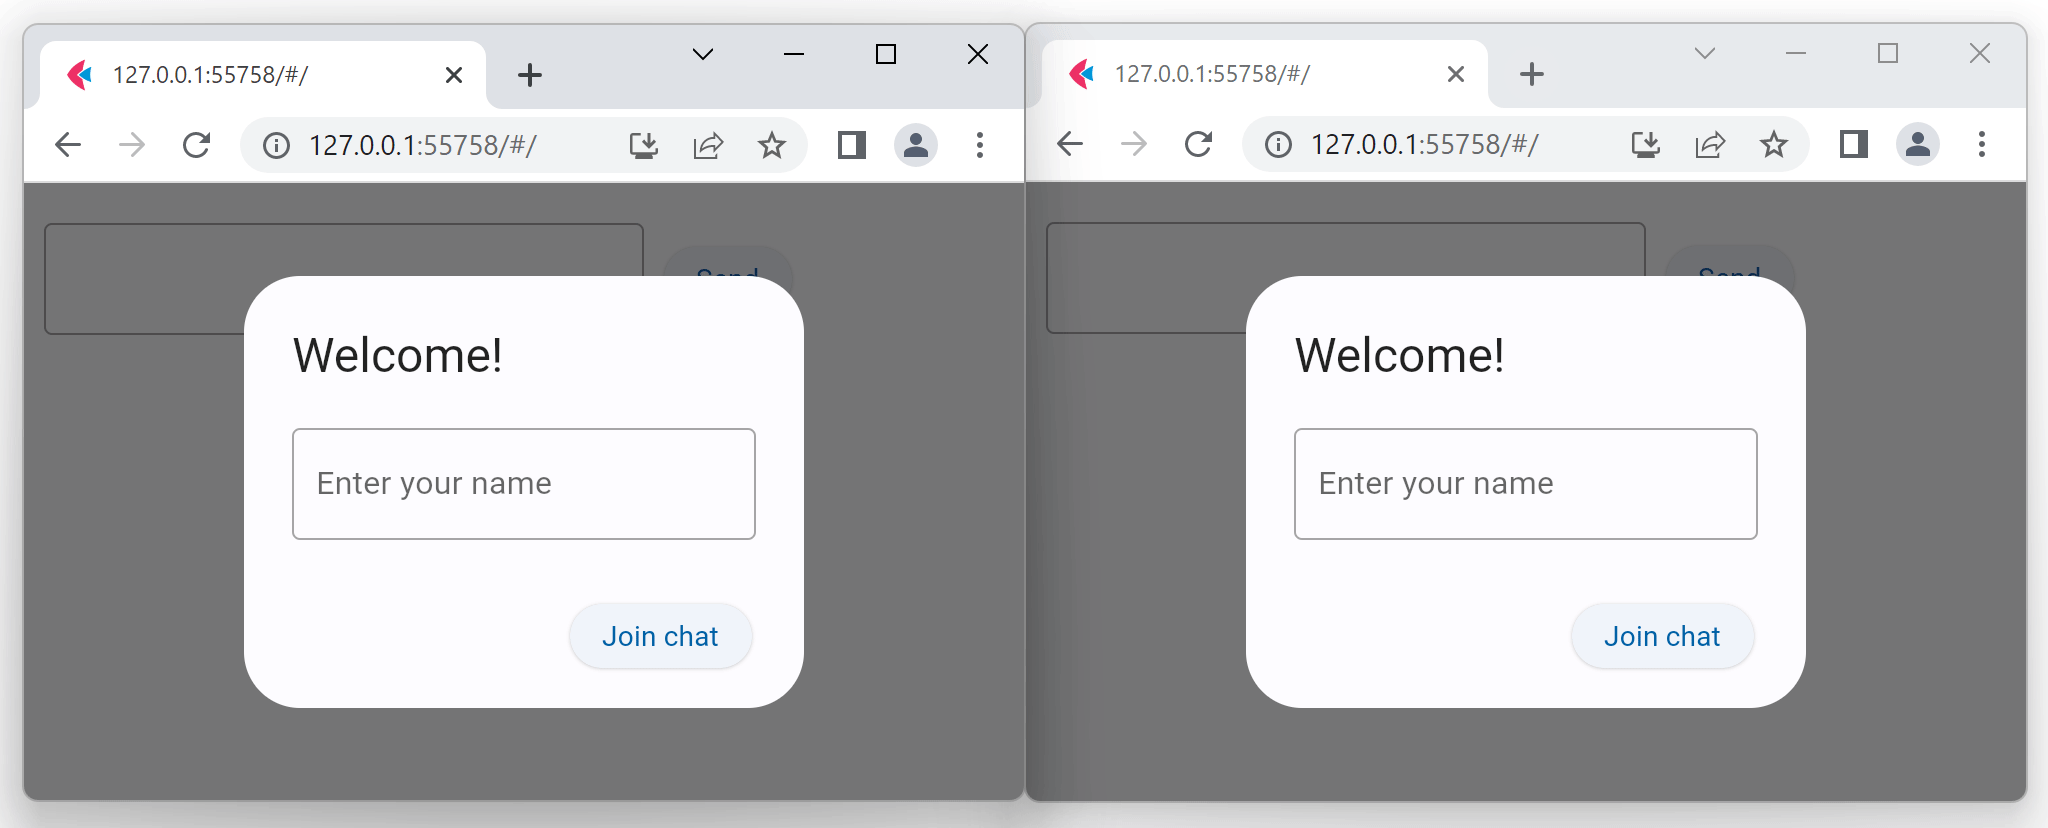This screenshot has width=2048, height=828.
Task: Click the reload icon in left browser window
Action: (197, 146)
